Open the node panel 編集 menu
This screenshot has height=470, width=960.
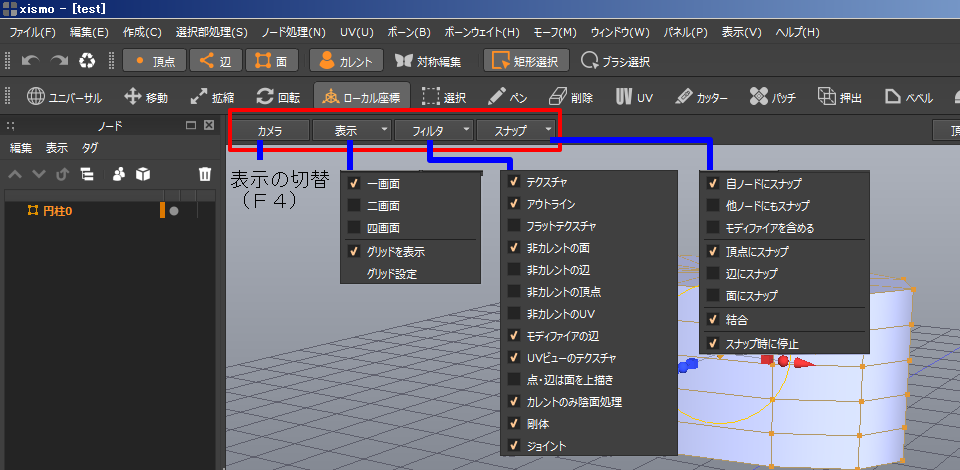tap(21, 147)
